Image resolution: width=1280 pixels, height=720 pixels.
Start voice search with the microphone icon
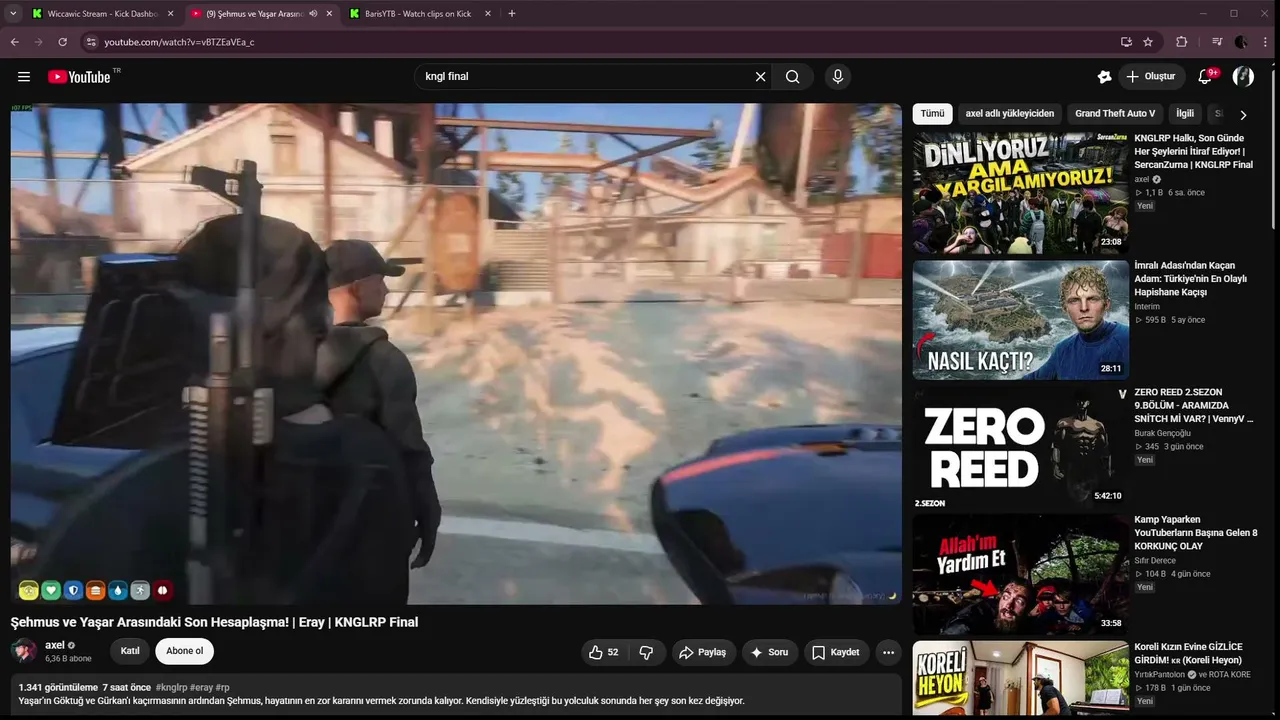click(838, 77)
